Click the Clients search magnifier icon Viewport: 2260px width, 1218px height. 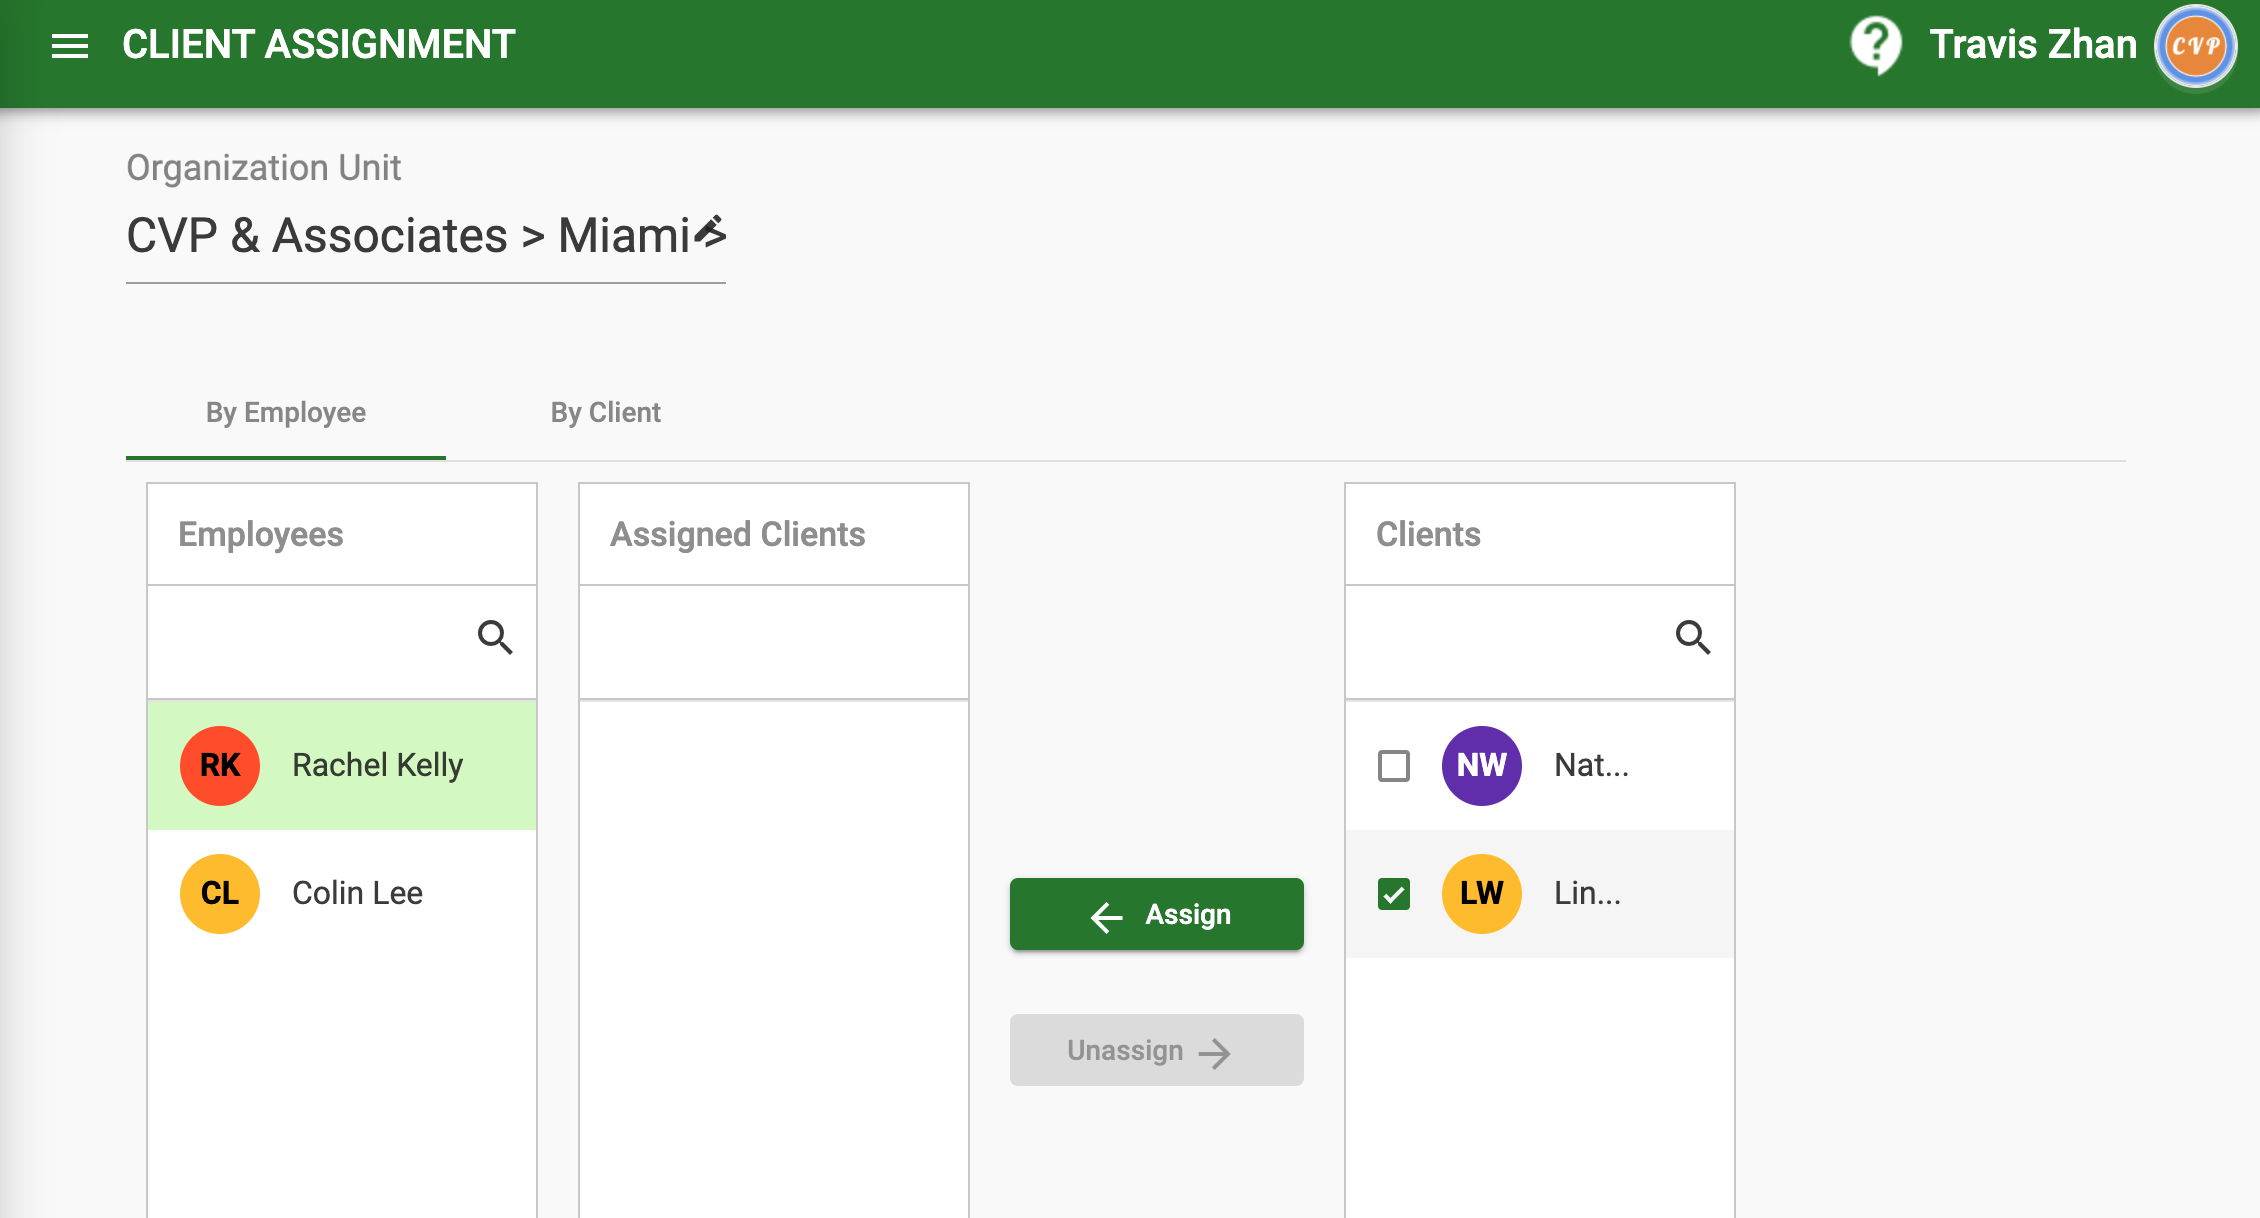point(1692,637)
